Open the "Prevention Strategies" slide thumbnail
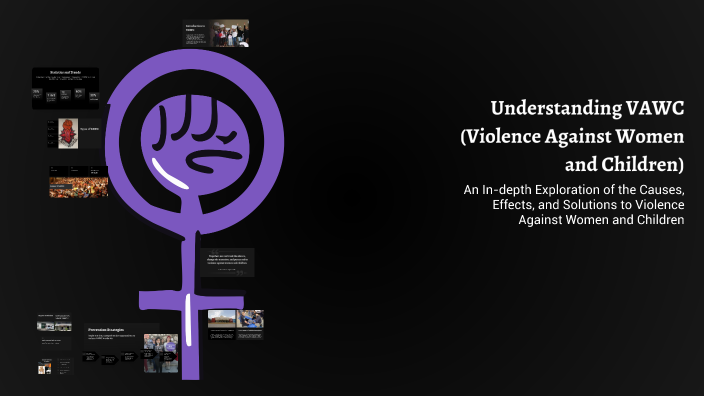 (x=131, y=348)
